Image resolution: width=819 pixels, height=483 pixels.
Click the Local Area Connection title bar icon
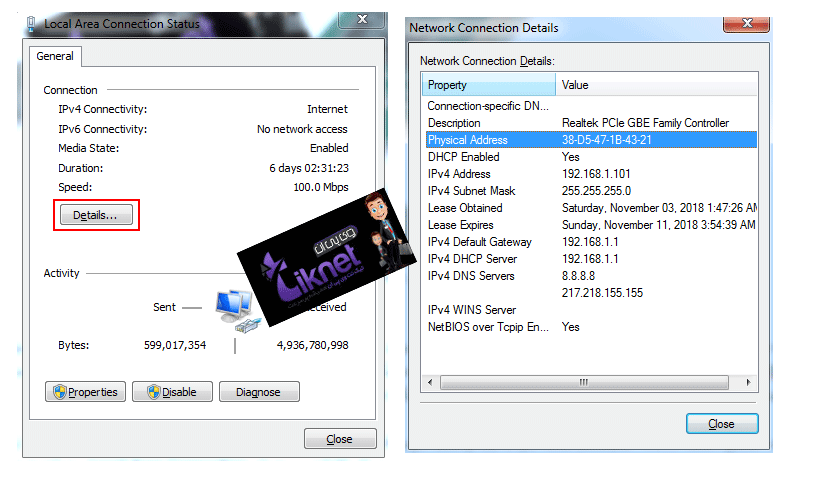click(33, 23)
